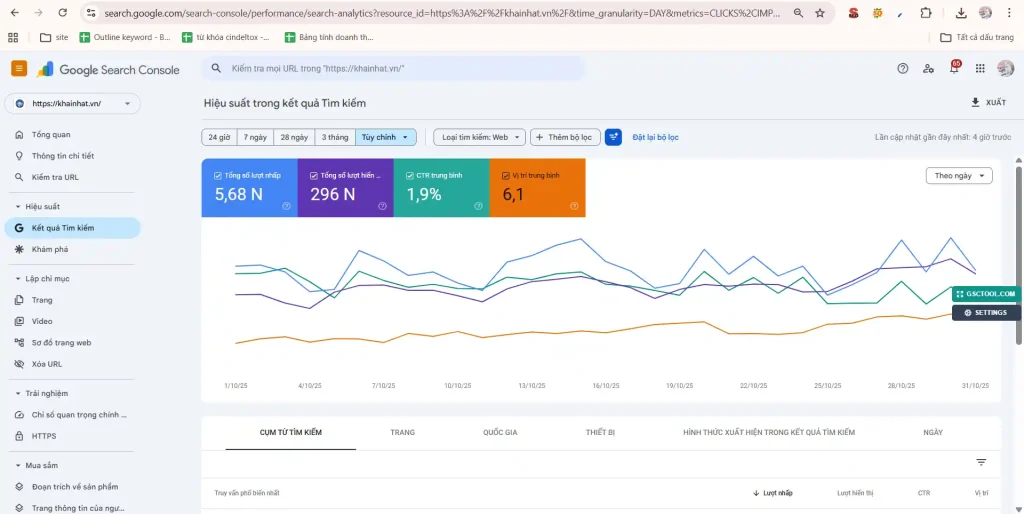Switch to the THIẾT BỊ tab
Viewport: 1024px width, 514px height.
pyautogui.click(x=600, y=432)
